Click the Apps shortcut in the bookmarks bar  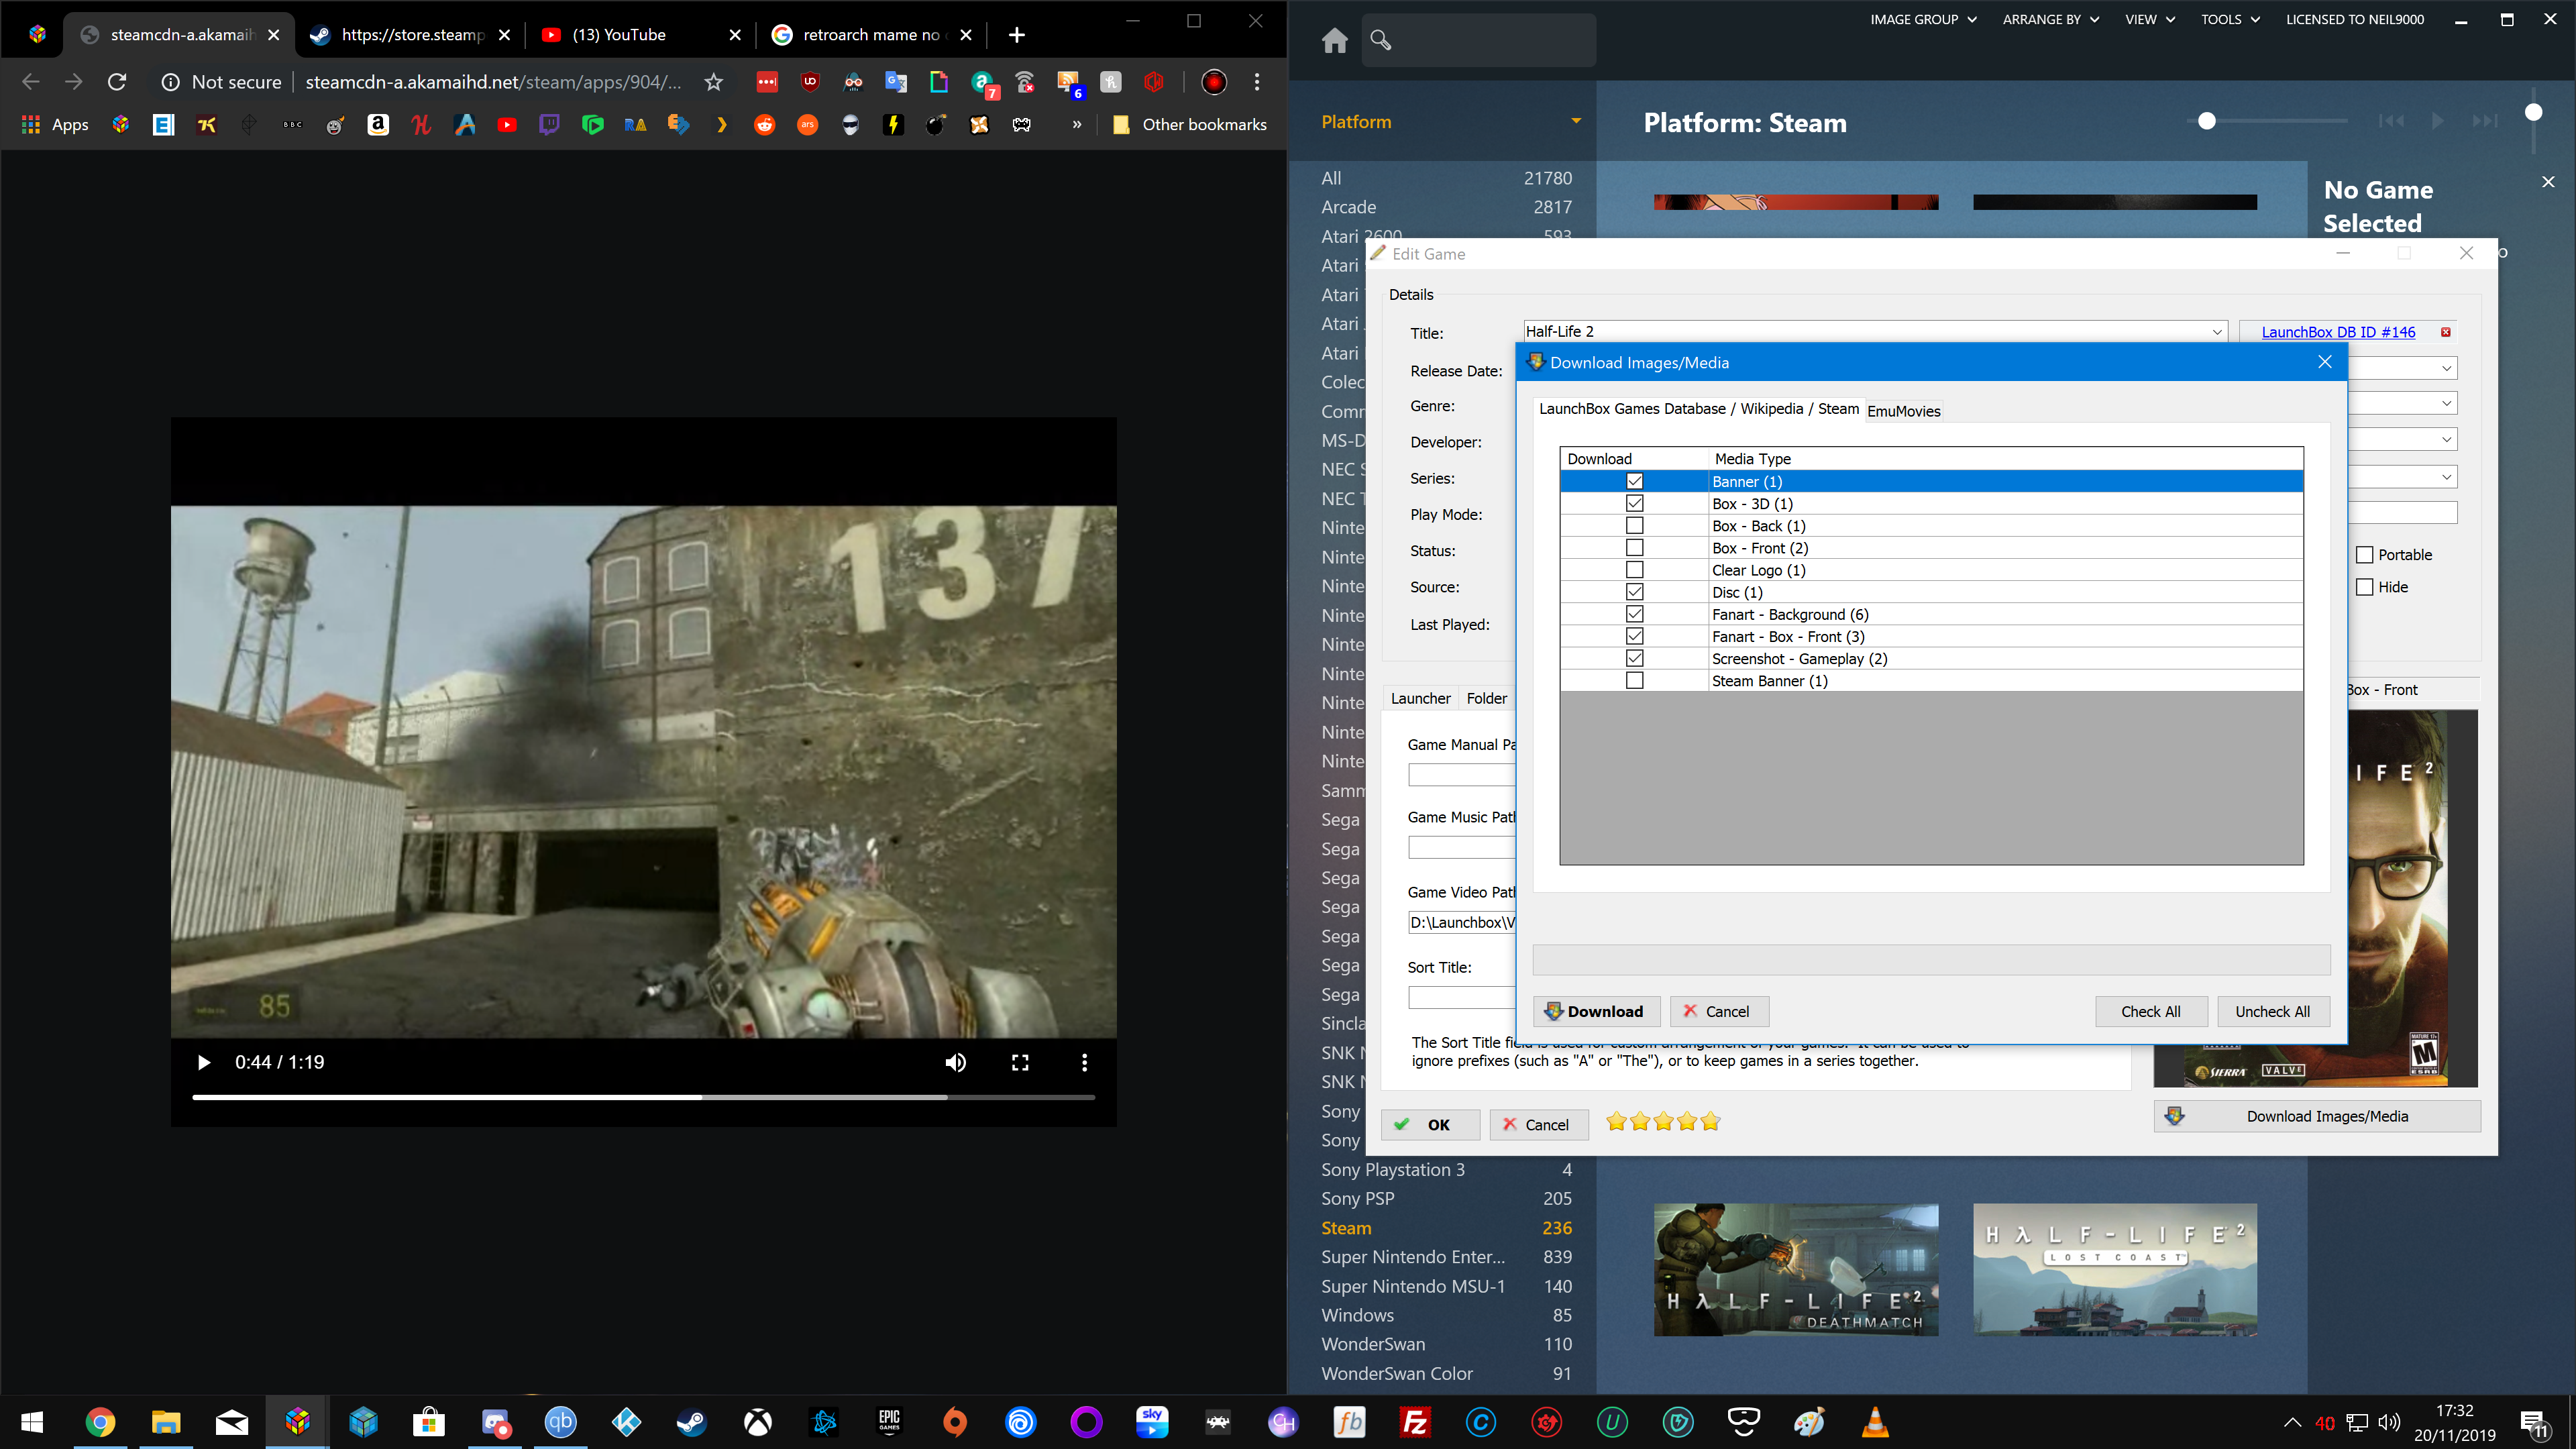[x=56, y=124]
